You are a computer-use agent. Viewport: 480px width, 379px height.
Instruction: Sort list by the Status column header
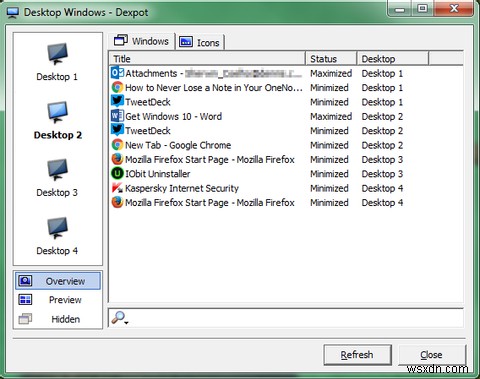tap(331, 59)
